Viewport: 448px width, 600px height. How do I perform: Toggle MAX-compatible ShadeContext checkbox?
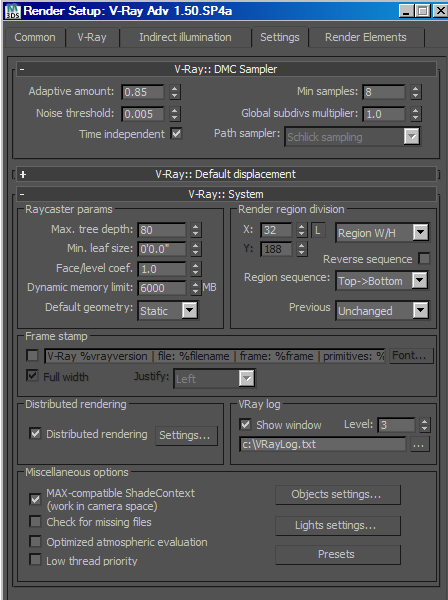click(x=36, y=499)
